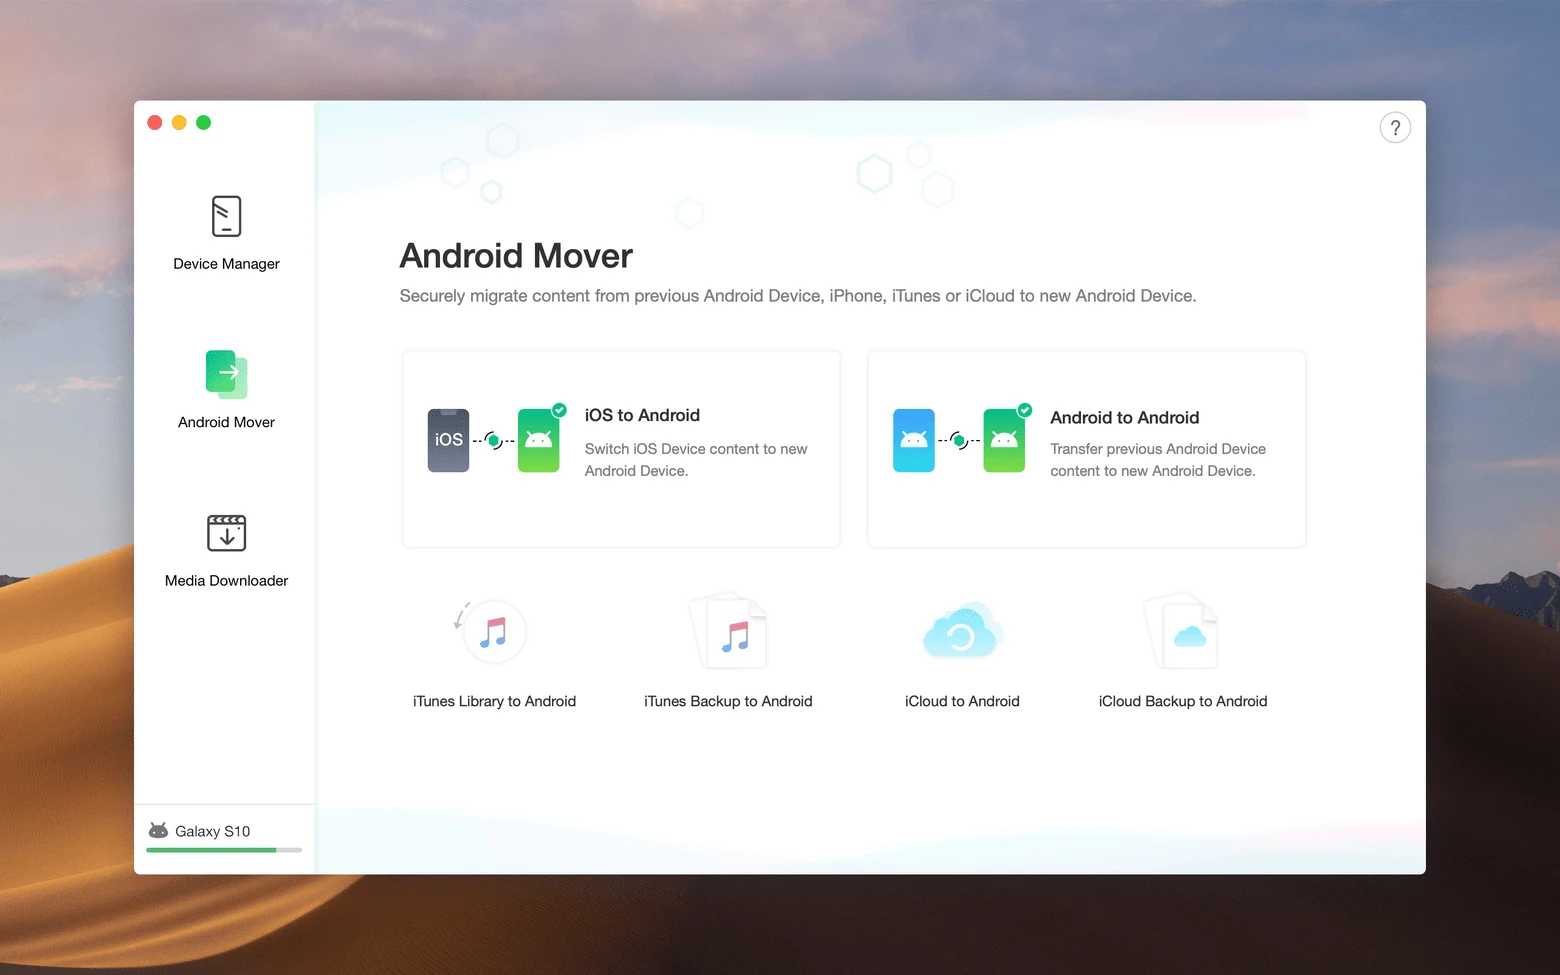Open the Android to Android card
The width and height of the screenshot is (1560, 975).
point(1086,449)
